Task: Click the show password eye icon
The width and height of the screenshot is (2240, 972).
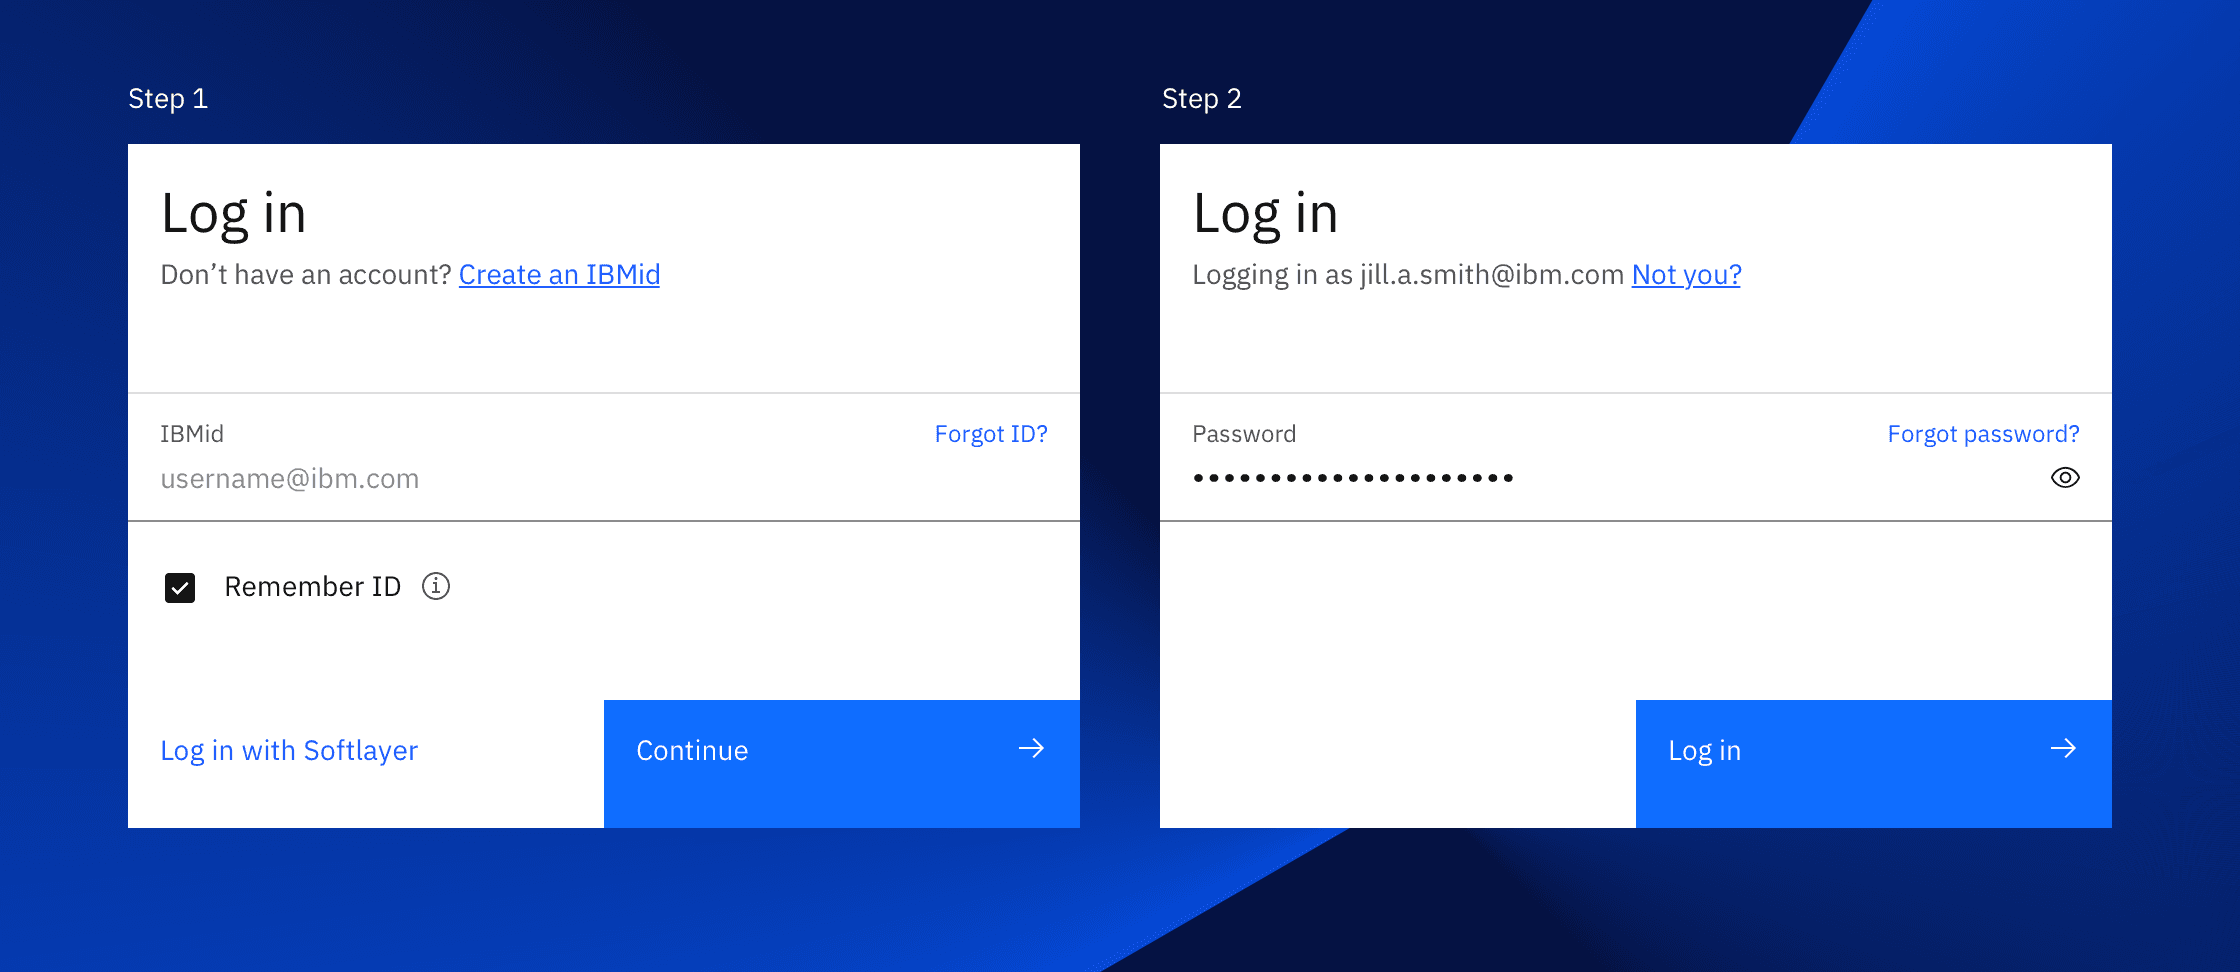Action: pyautogui.click(x=2066, y=478)
